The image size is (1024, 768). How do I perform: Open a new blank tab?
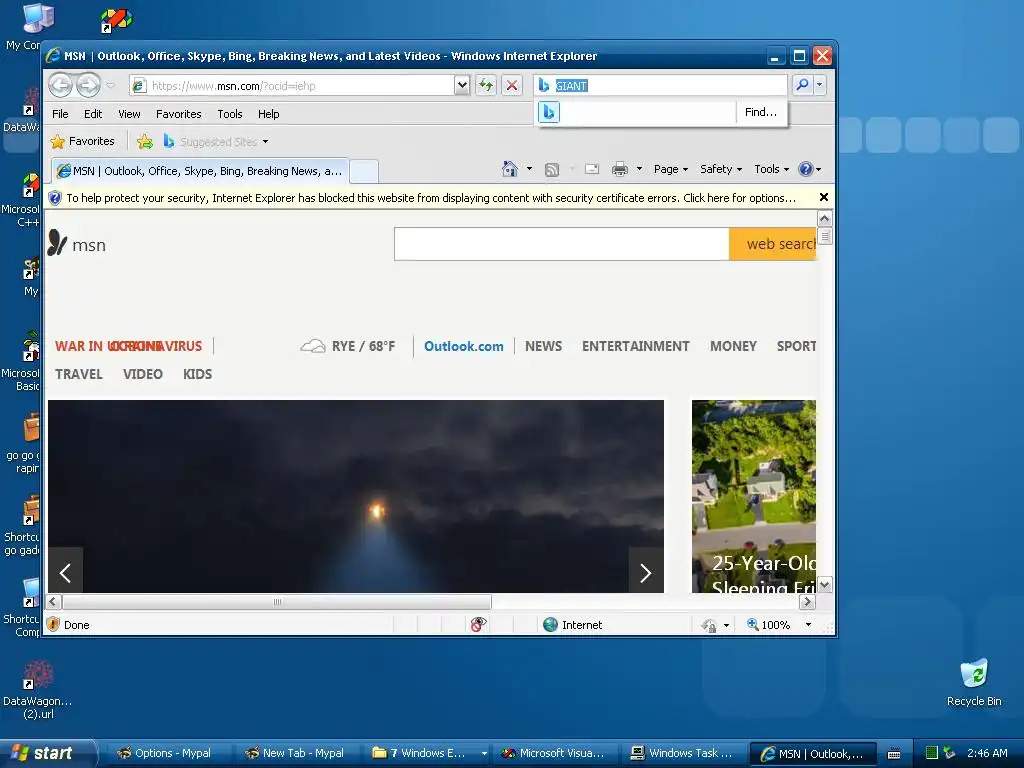coord(364,172)
